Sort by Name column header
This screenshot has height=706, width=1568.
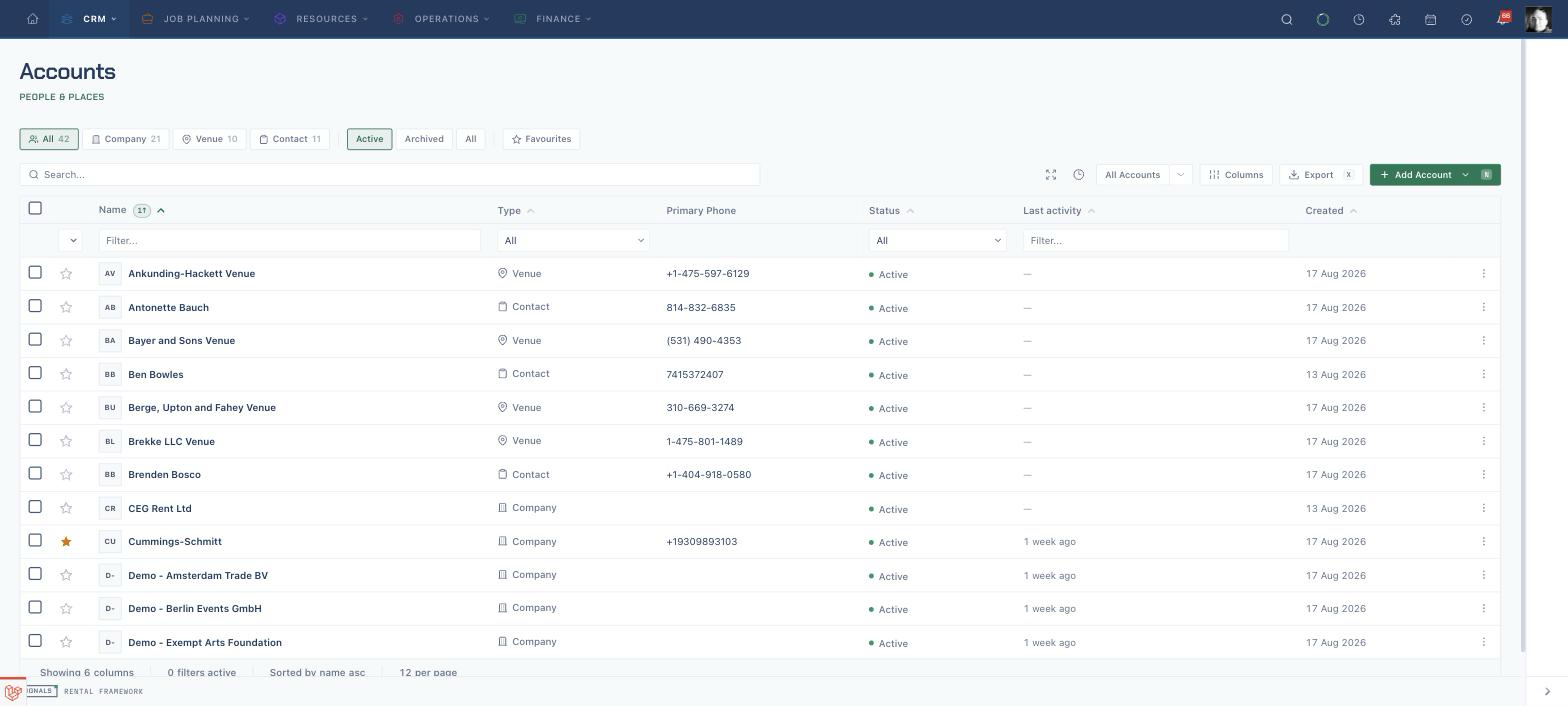[x=112, y=210]
